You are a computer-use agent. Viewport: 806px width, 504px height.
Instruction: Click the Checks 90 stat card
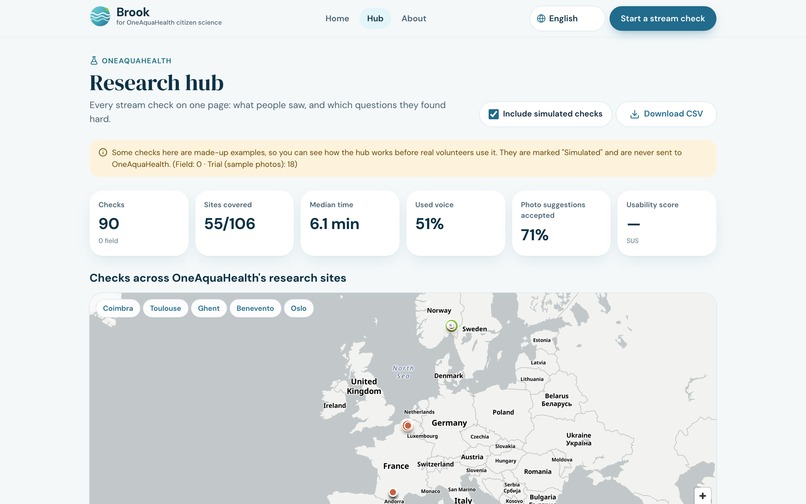(x=139, y=223)
